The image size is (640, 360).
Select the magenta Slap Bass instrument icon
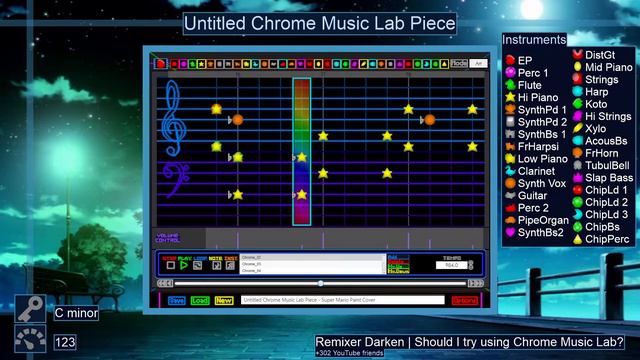tap(399, 64)
